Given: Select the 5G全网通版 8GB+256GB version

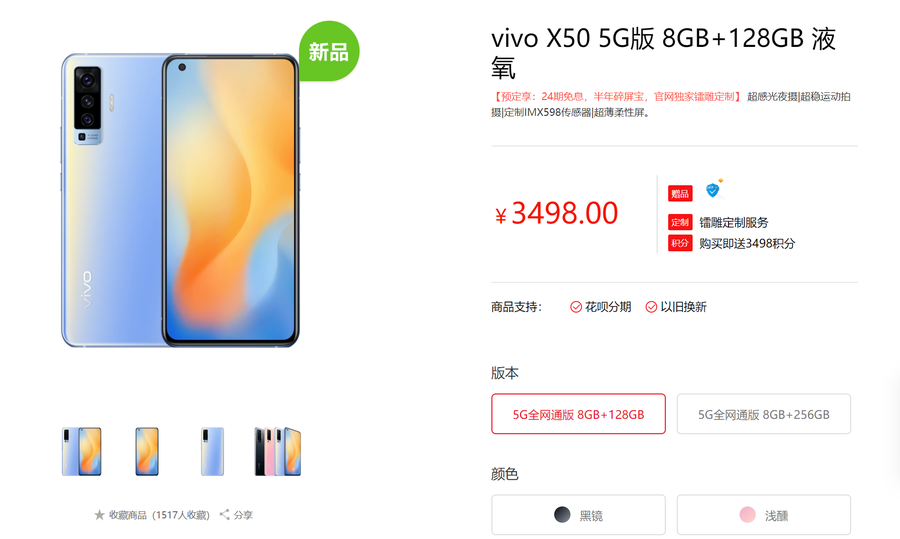Looking at the screenshot, I should click(763, 414).
